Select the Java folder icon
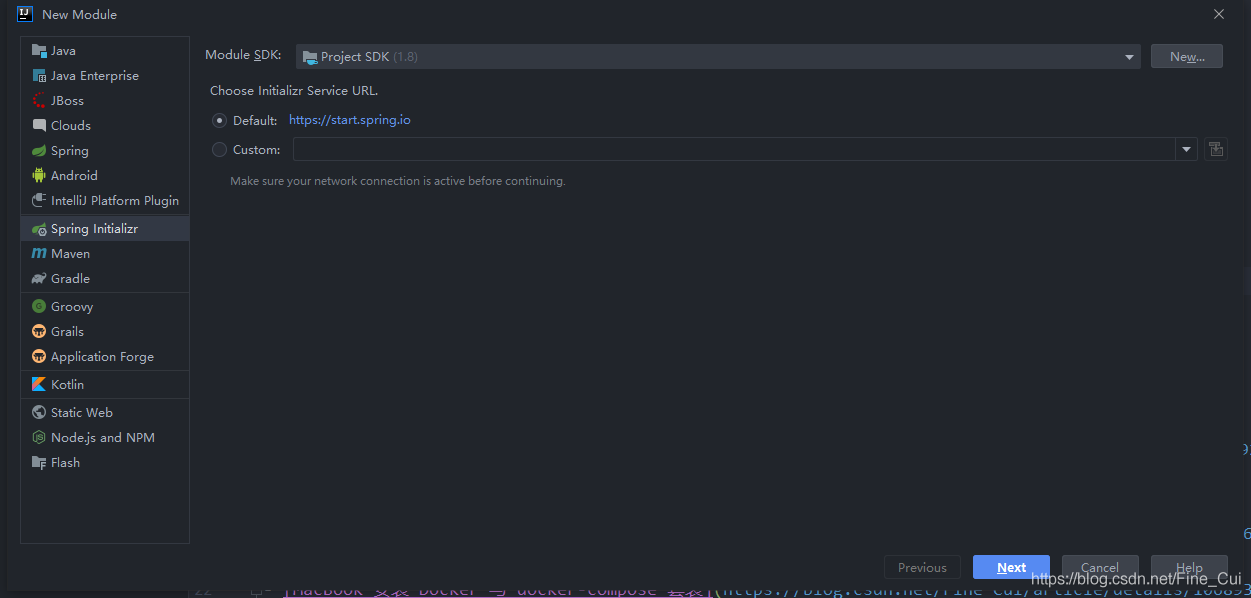 [x=39, y=51]
